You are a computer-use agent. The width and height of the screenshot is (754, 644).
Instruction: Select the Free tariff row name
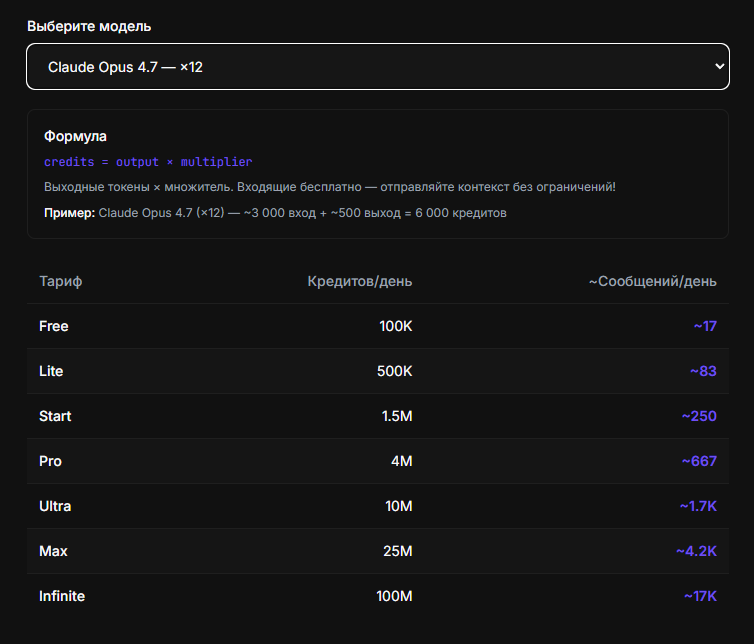(x=54, y=326)
